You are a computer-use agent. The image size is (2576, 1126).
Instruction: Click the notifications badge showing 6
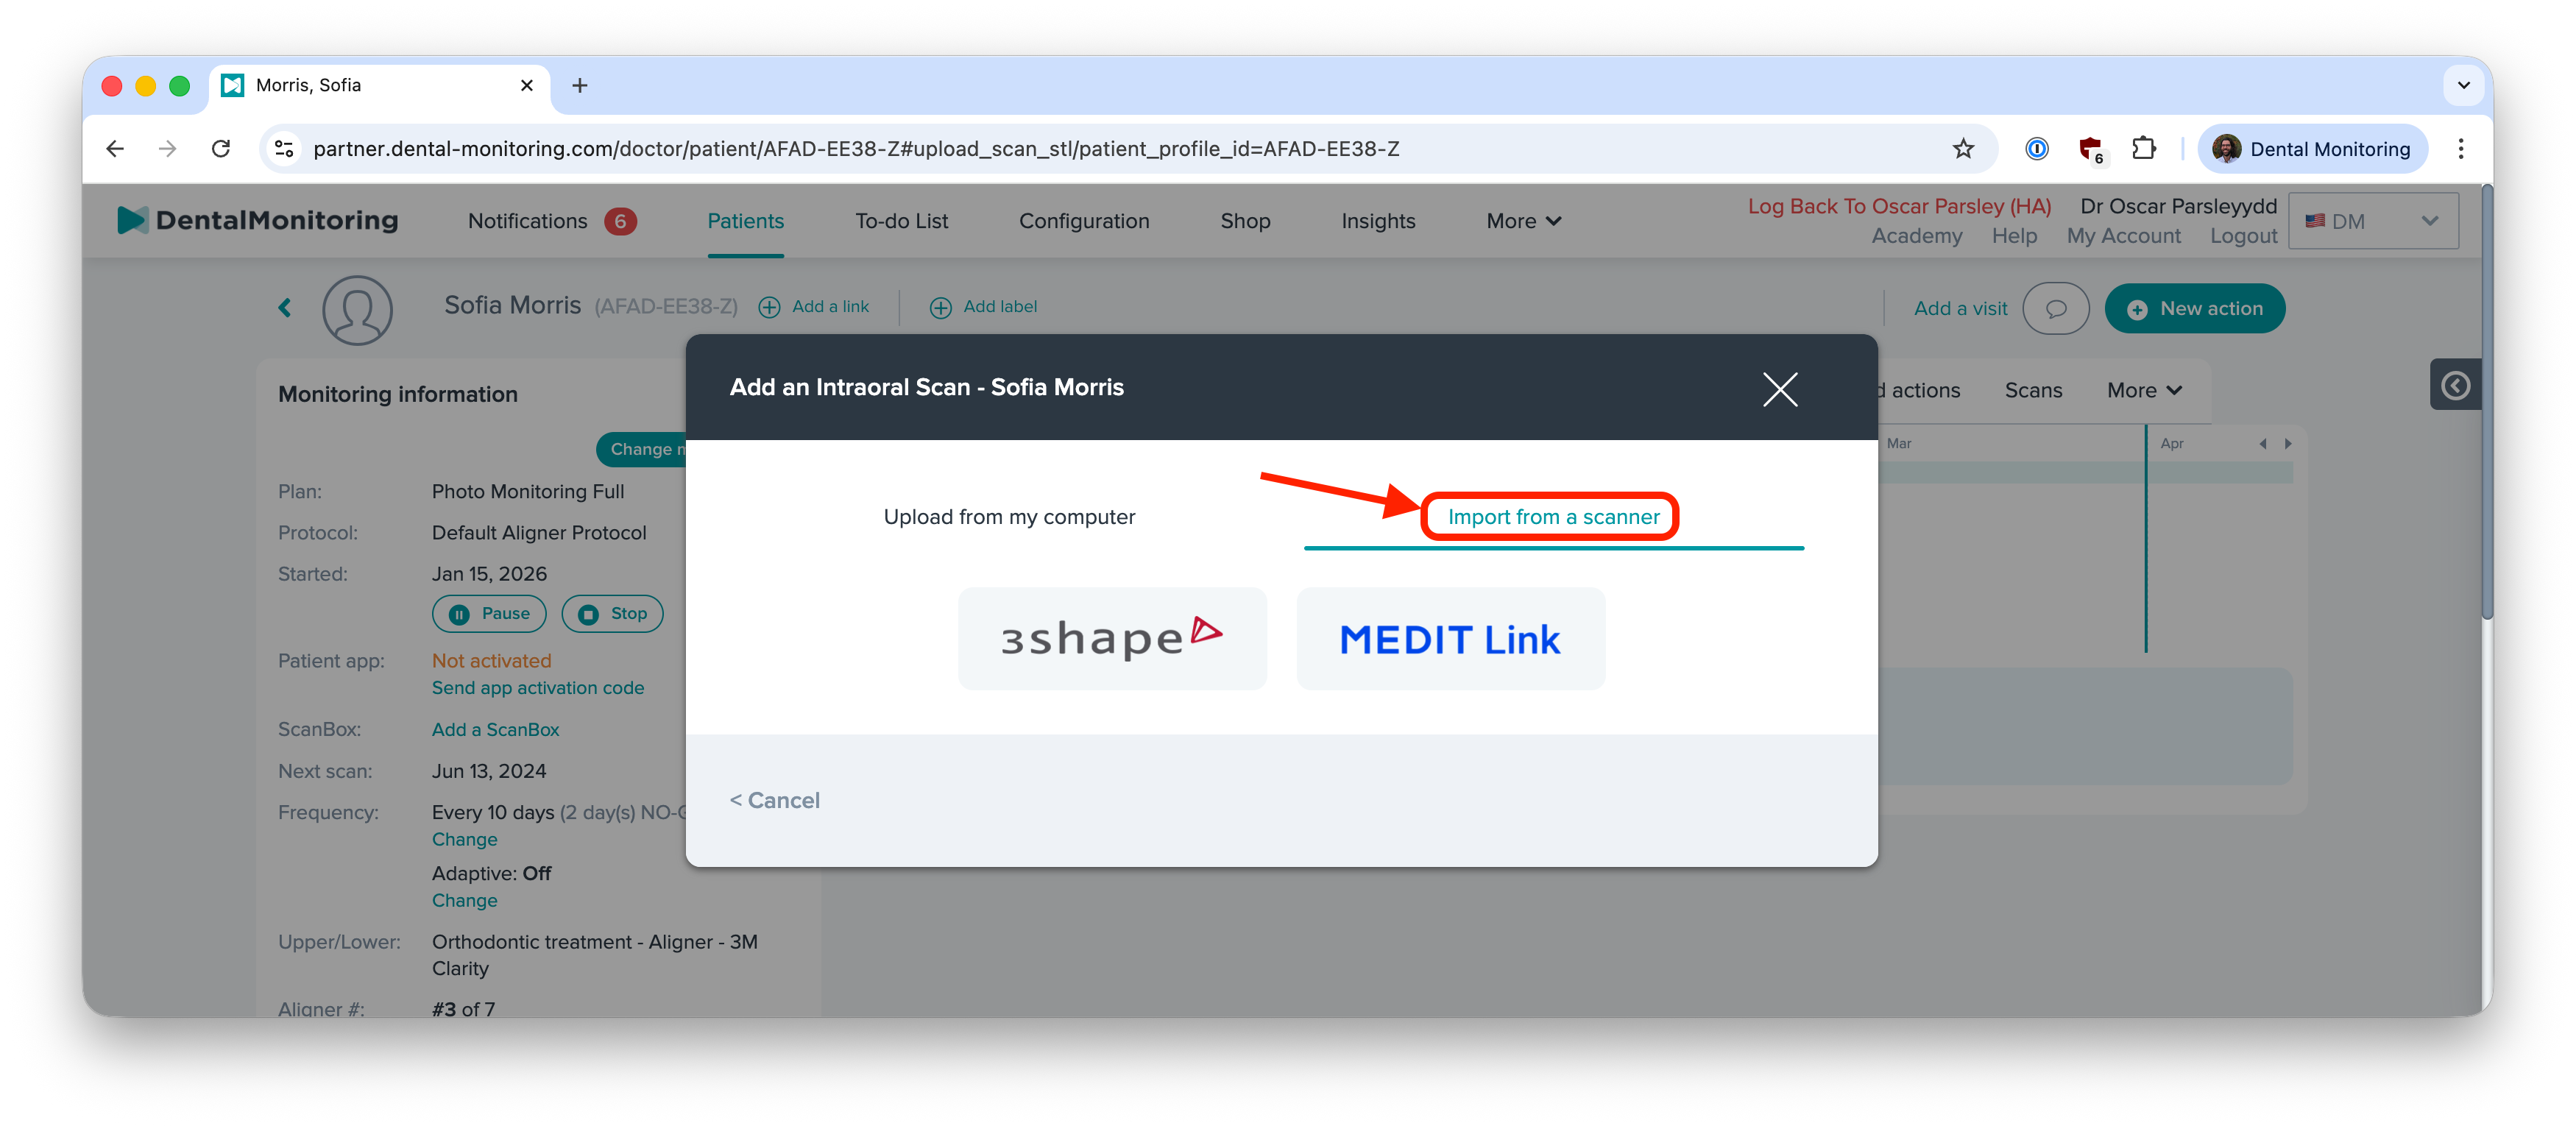[x=619, y=221]
